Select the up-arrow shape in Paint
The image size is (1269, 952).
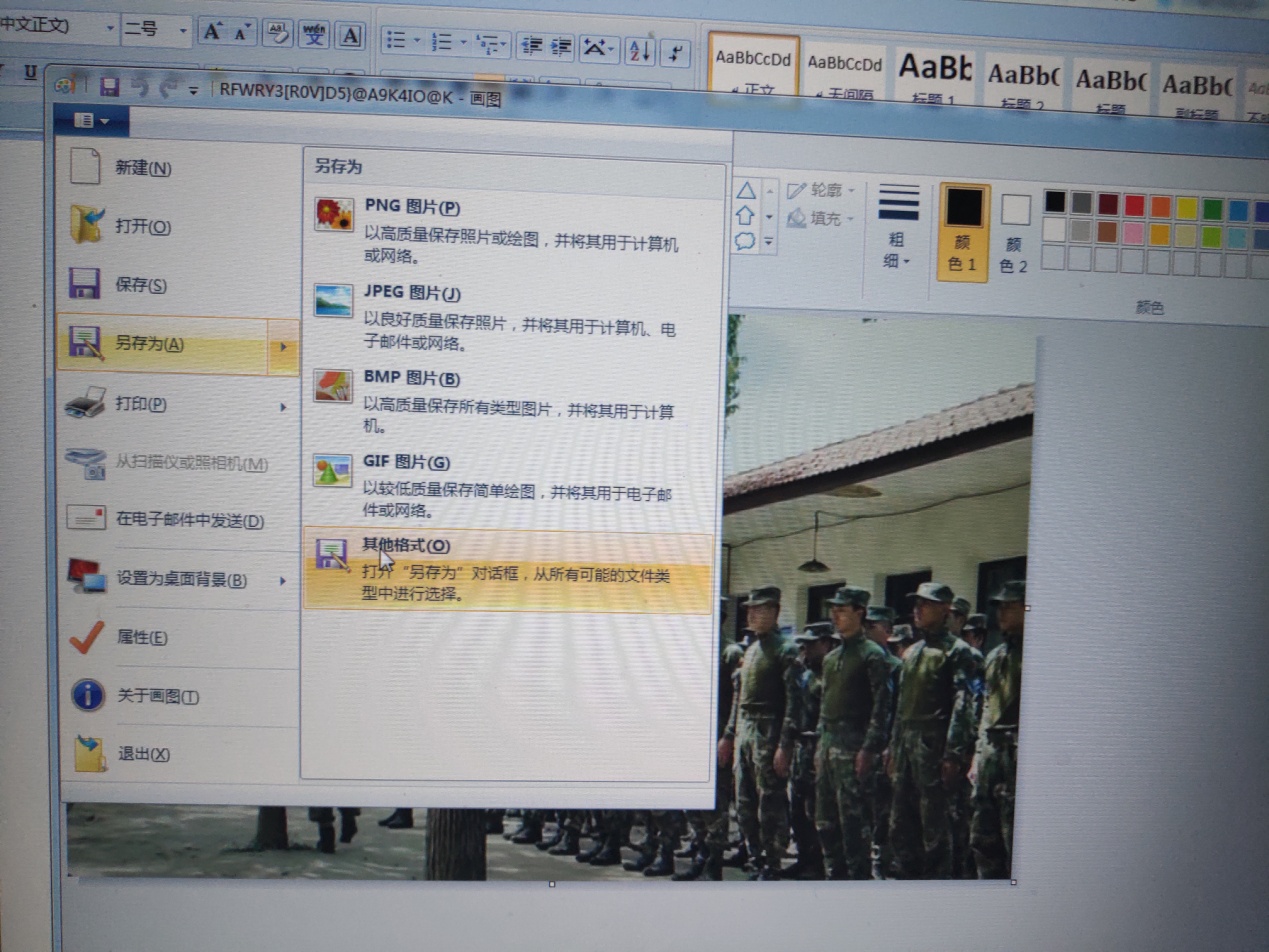(745, 215)
